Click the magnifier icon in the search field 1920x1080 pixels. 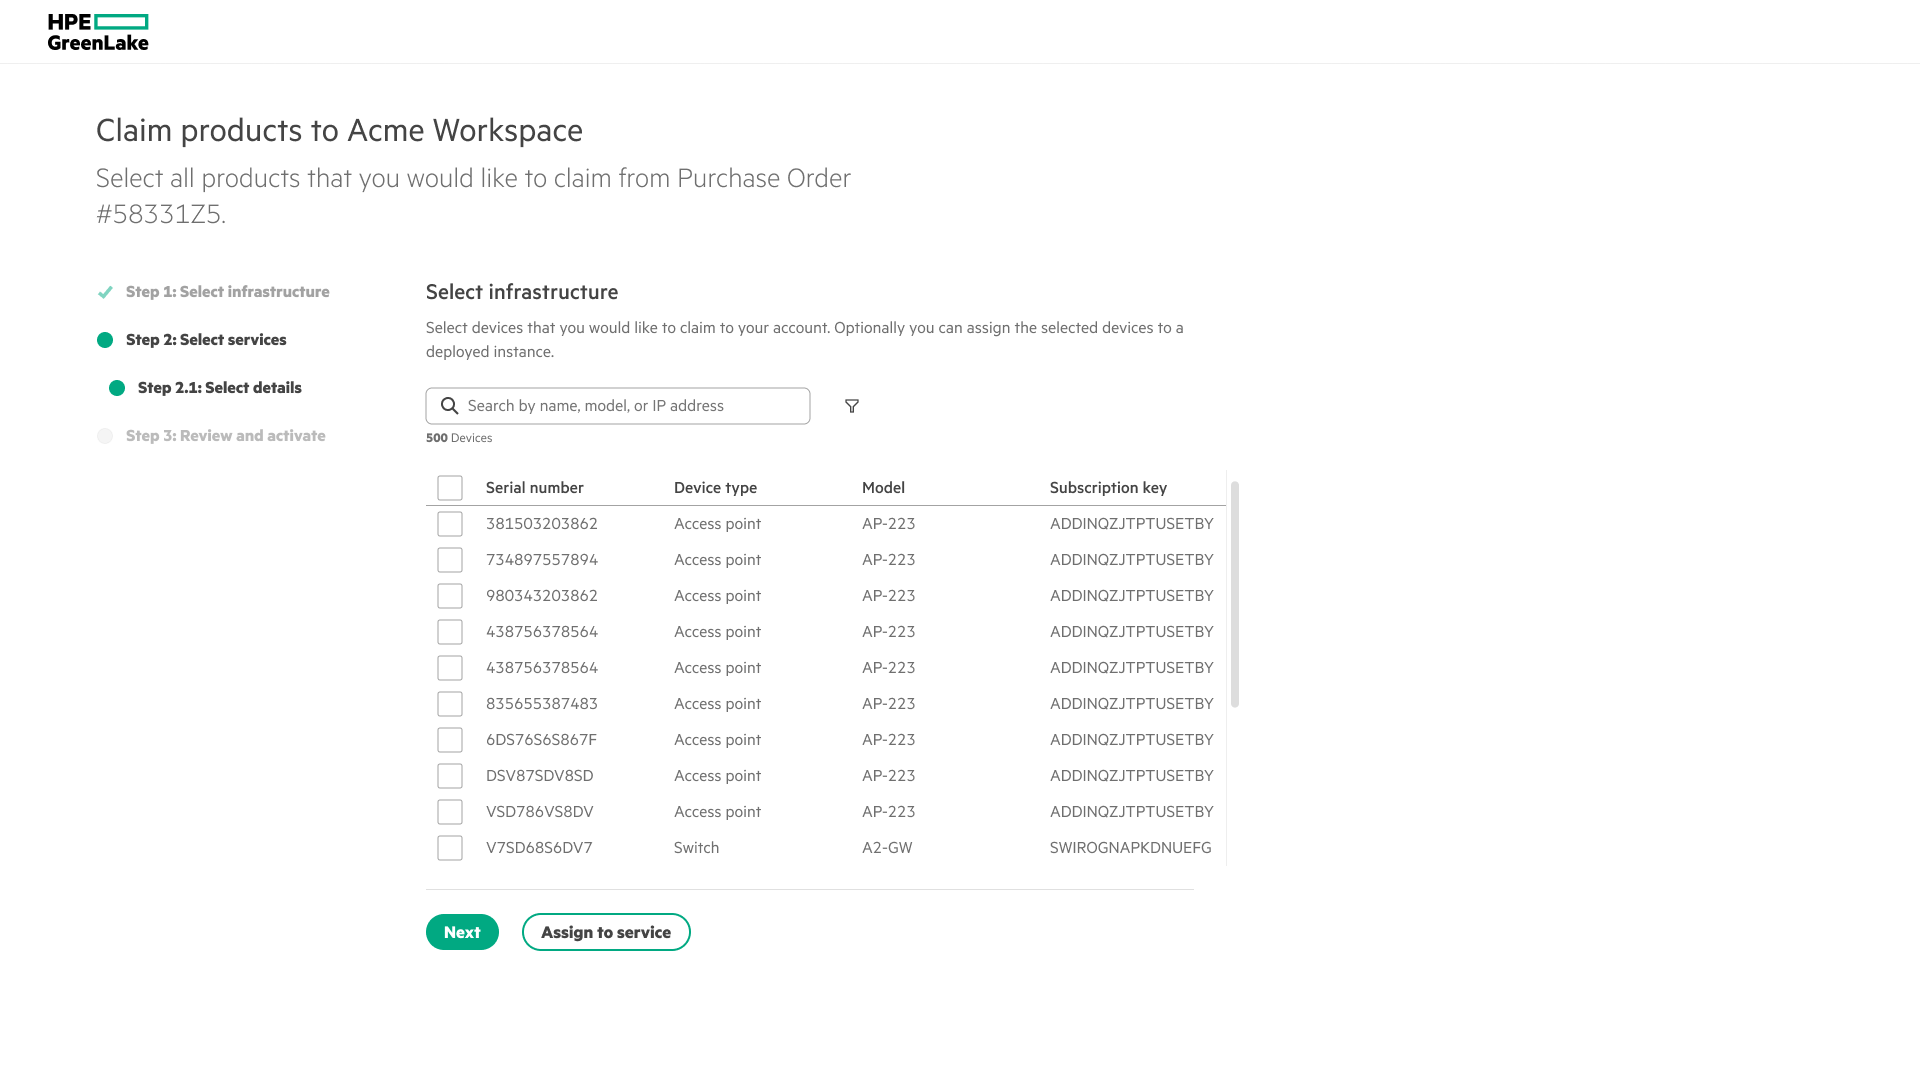click(x=450, y=406)
